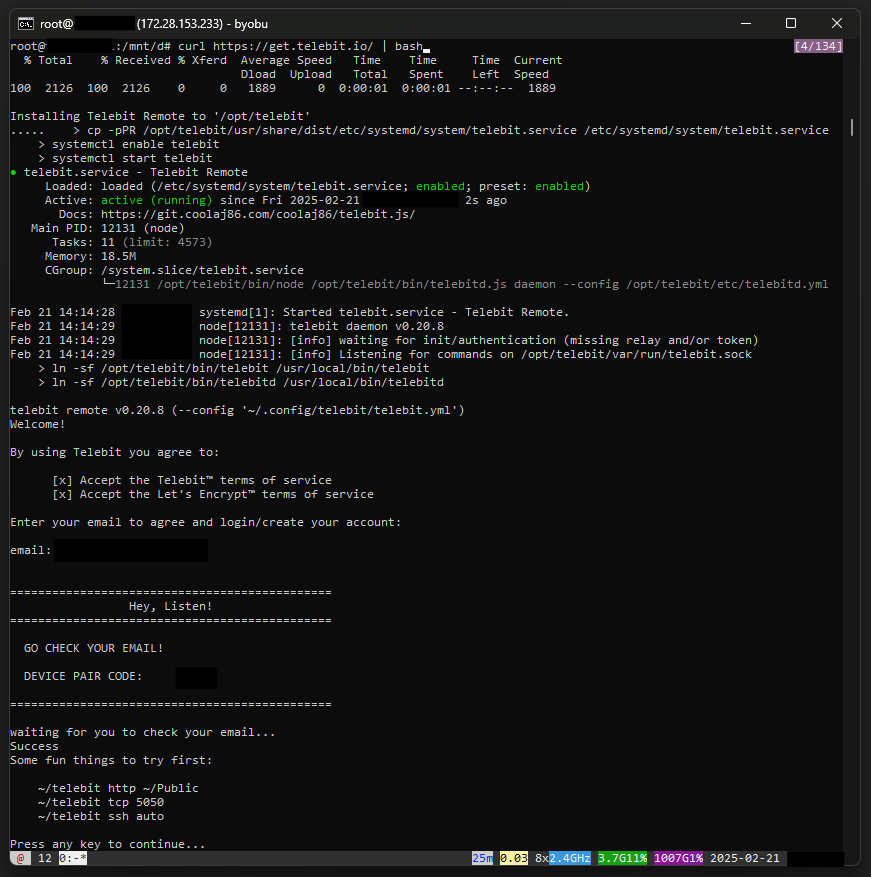Click the terminal app icon in title bar
The width and height of the screenshot is (871, 877).
tap(26, 23)
